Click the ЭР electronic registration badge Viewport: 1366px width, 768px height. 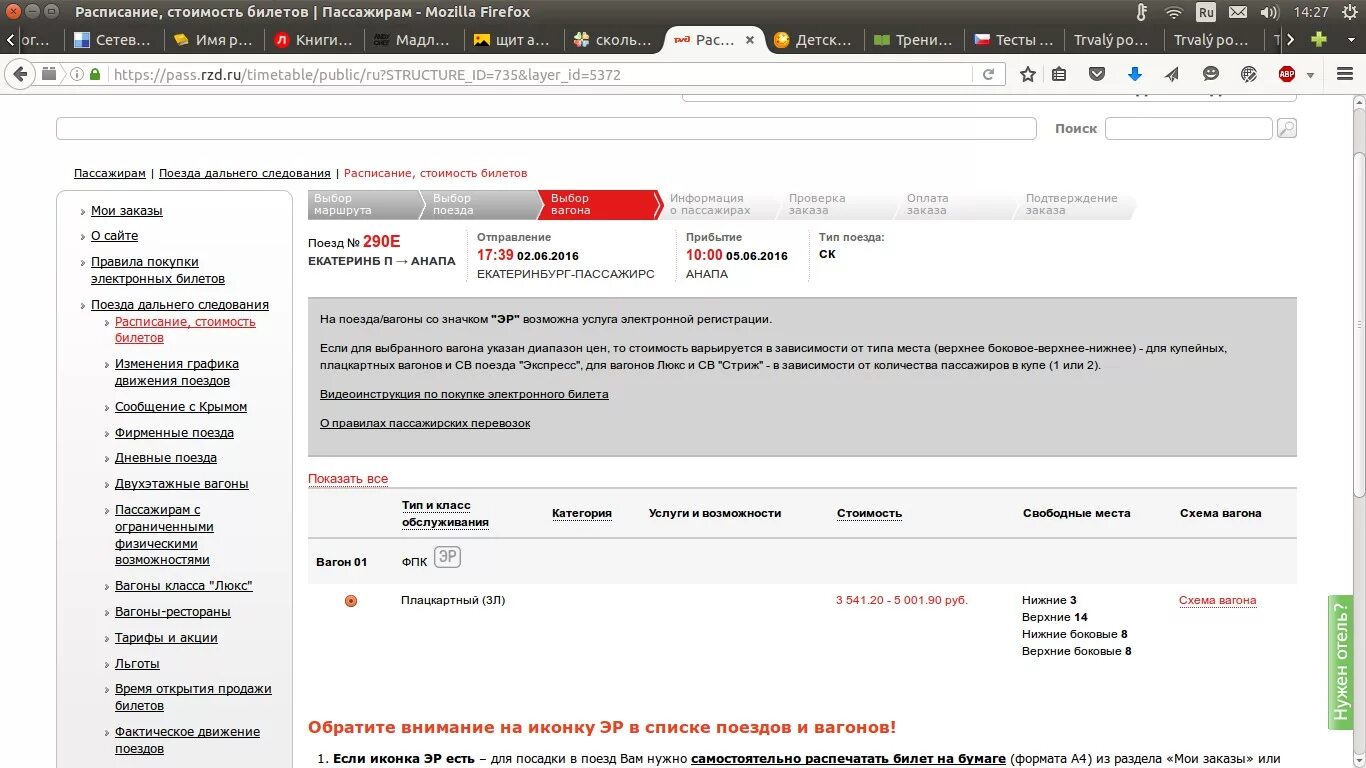point(447,557)
